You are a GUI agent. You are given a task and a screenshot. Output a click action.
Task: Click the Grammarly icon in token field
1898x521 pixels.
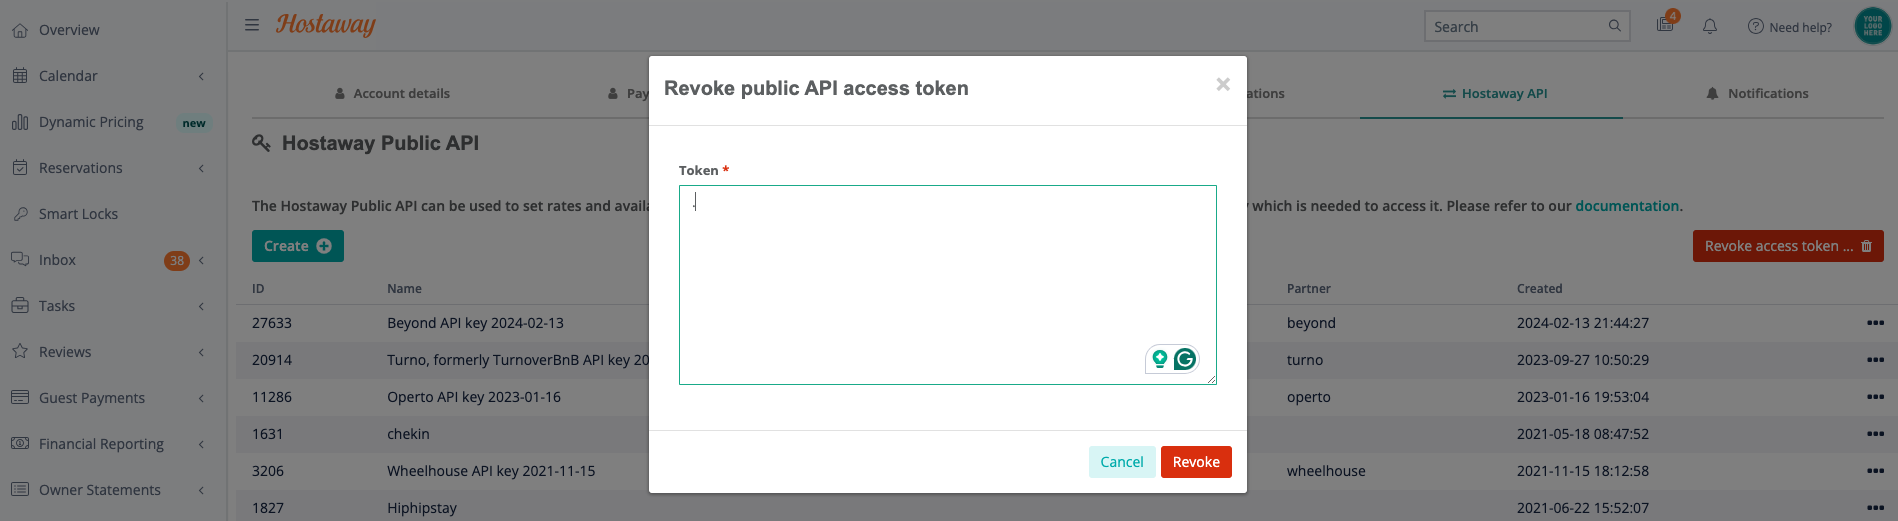coord(1185,359)
